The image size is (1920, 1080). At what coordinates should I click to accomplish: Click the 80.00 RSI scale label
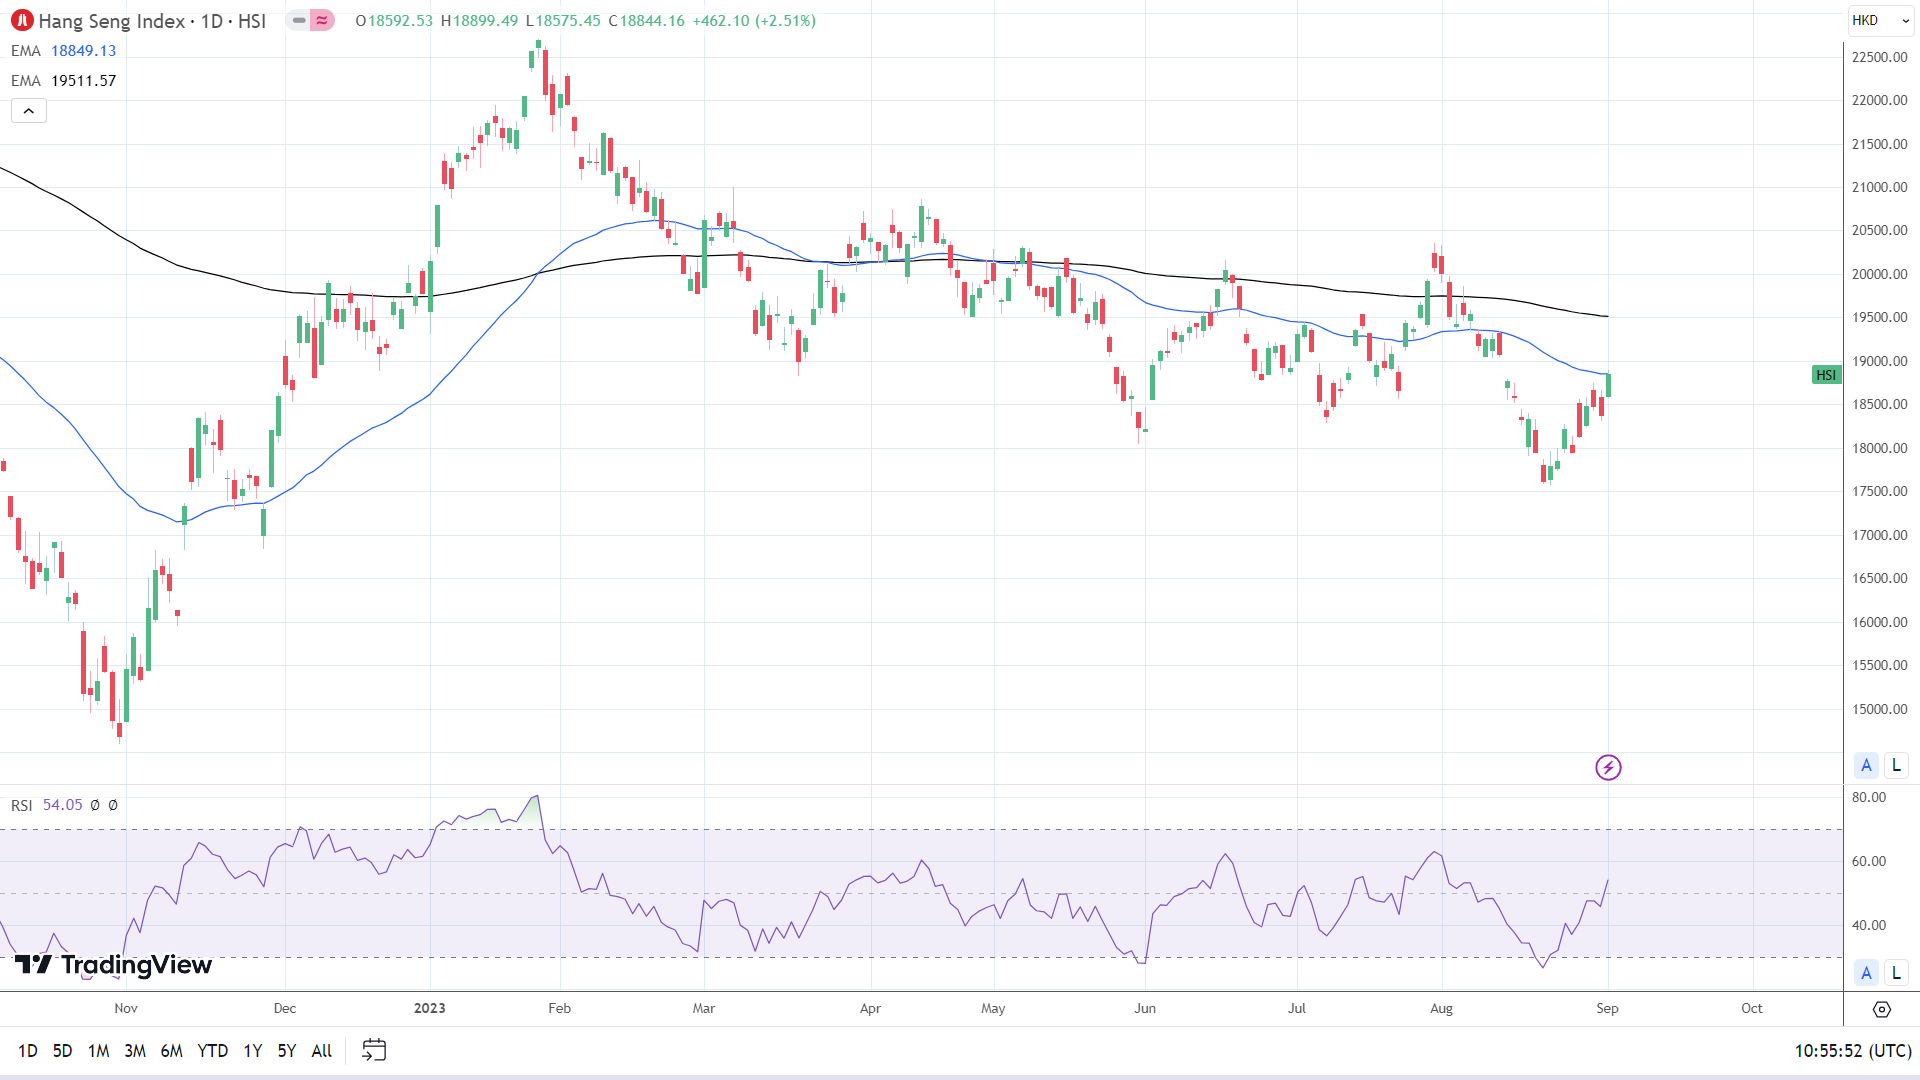pyautogui.click(x=1869, y=798)
